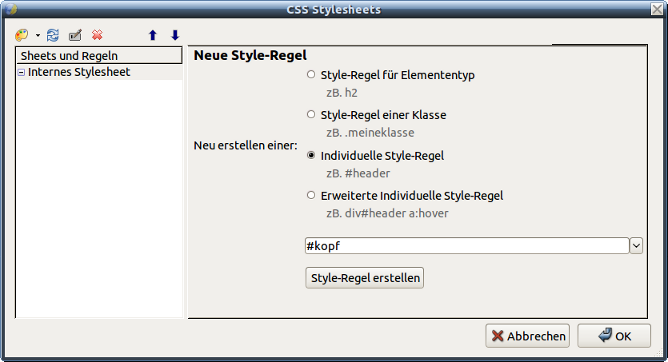Close the CSS Stylesheets dialog window
Screen dimensions: 668x362
pyautogui.click(x=657, y=9)
